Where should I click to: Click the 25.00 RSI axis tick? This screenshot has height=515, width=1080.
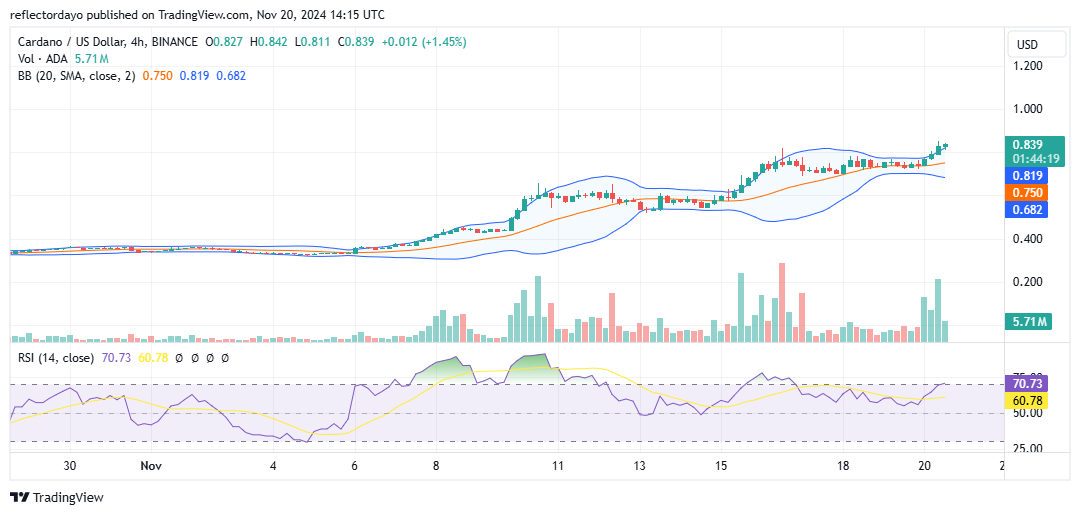1026,448
